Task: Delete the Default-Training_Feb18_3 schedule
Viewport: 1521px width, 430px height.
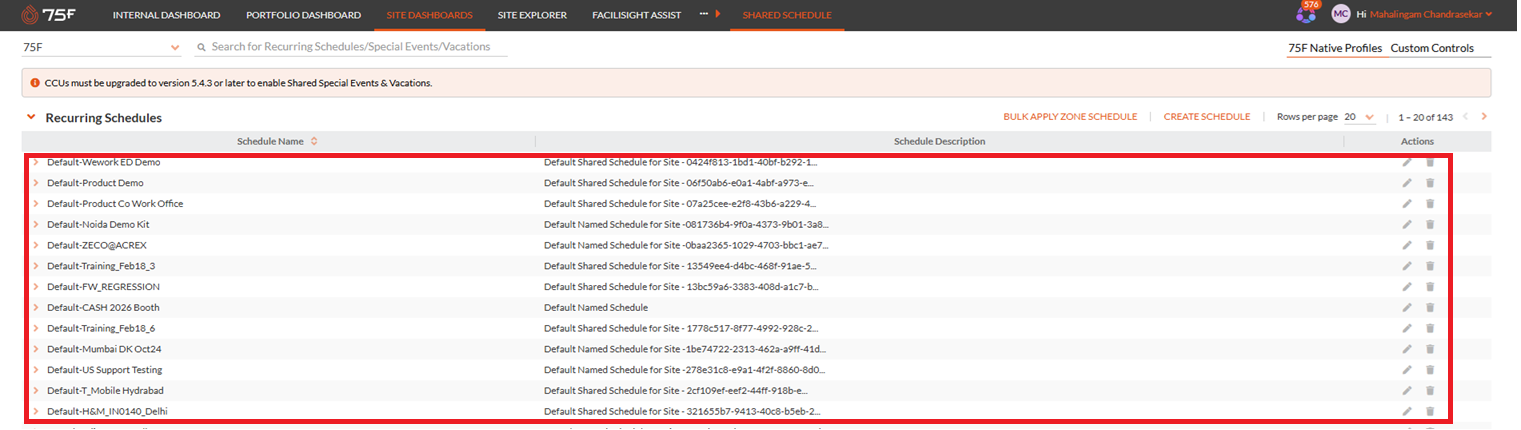Action: (x=1430, y=266)
